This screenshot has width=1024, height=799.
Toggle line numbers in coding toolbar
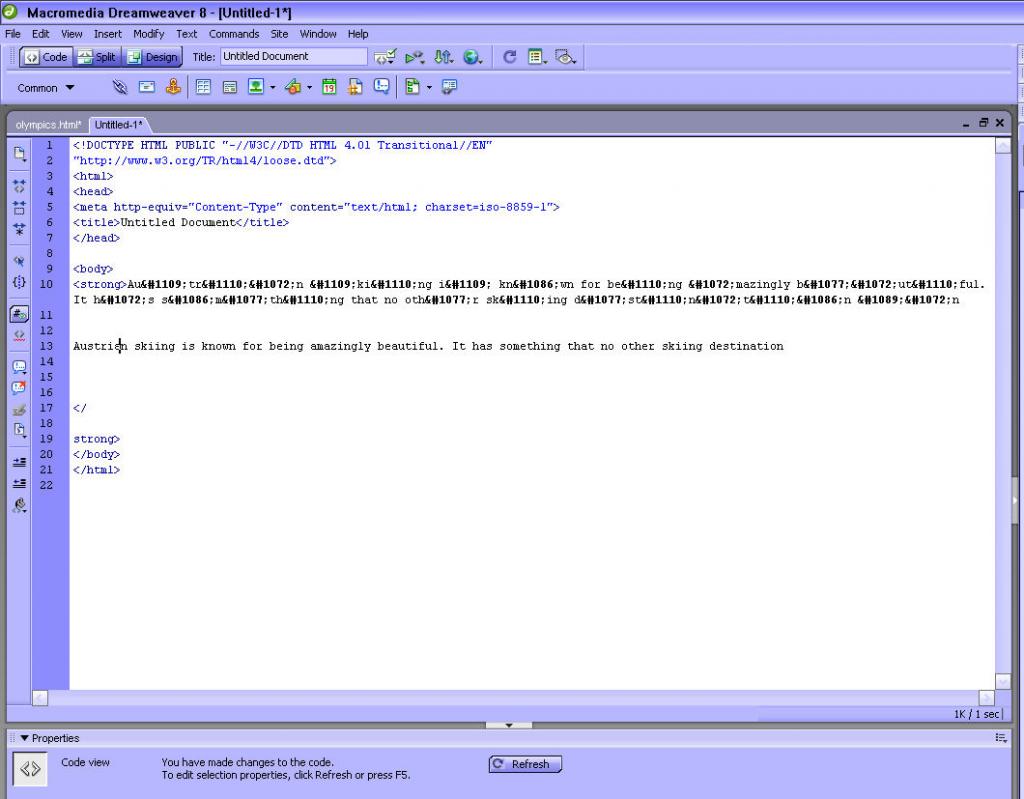point(19,314)
